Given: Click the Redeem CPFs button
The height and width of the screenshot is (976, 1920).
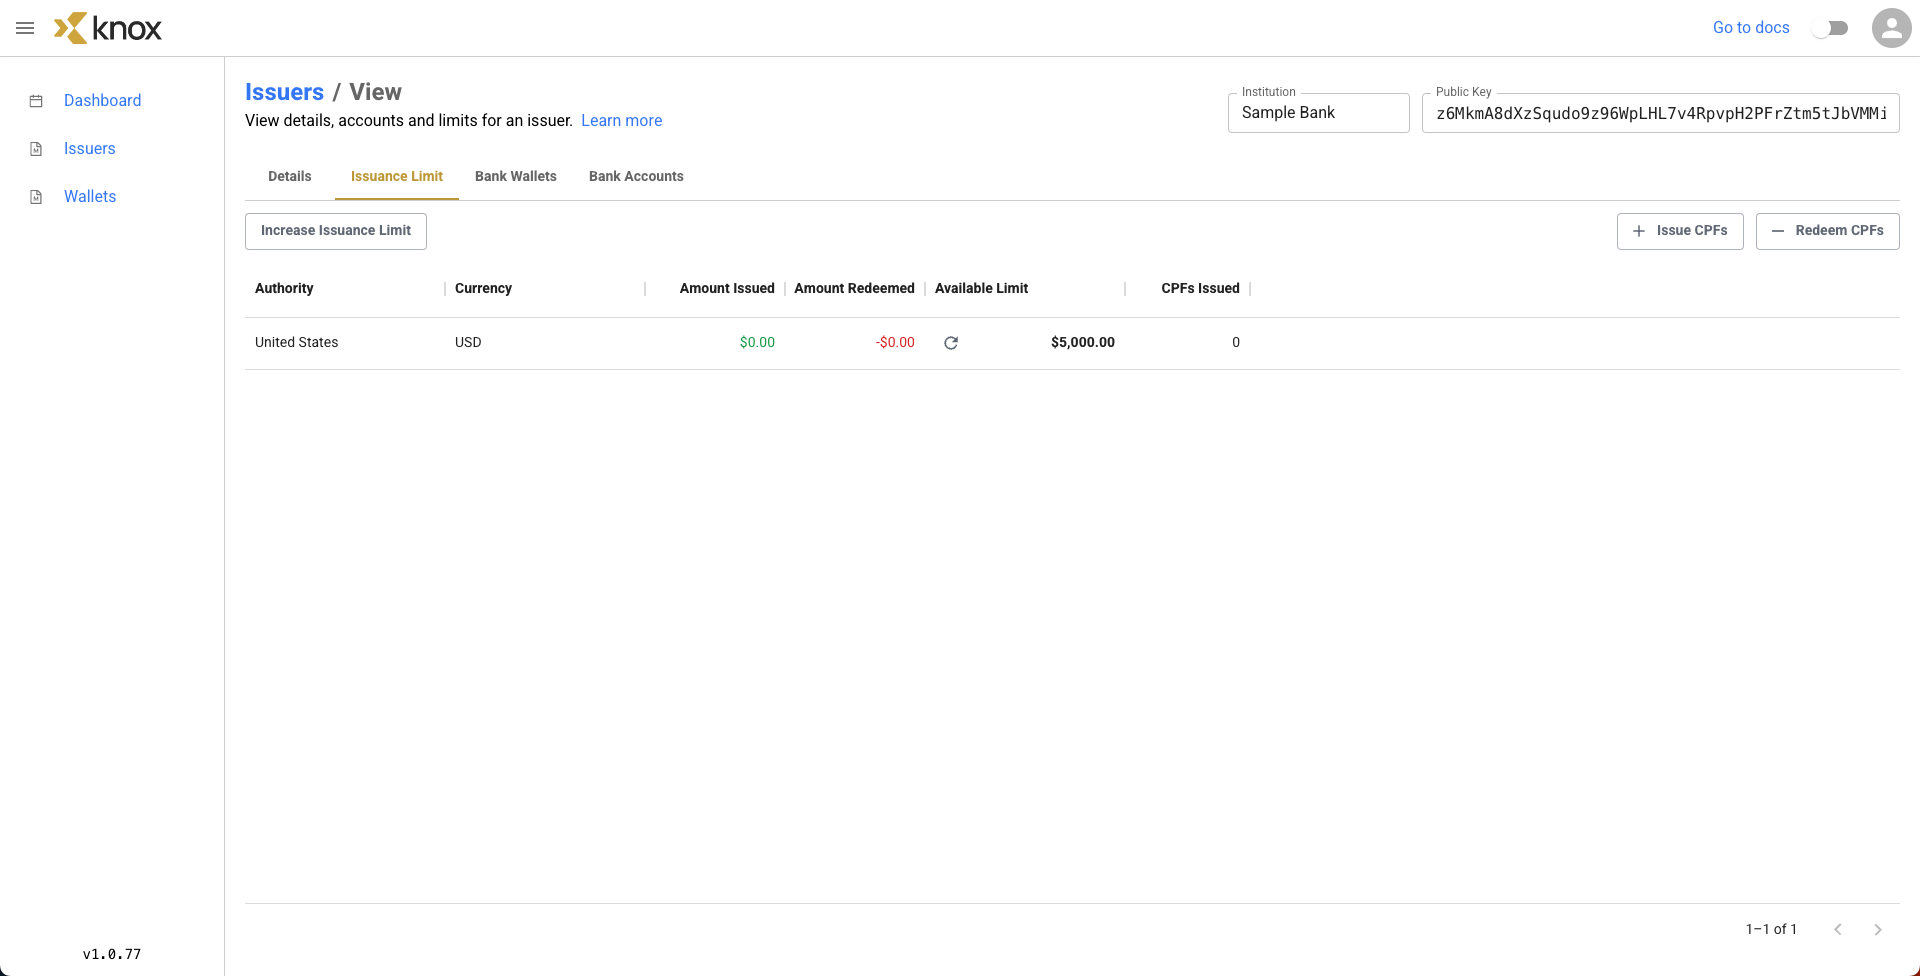Looking at the screenshot, I should [x=1827, y=231].
